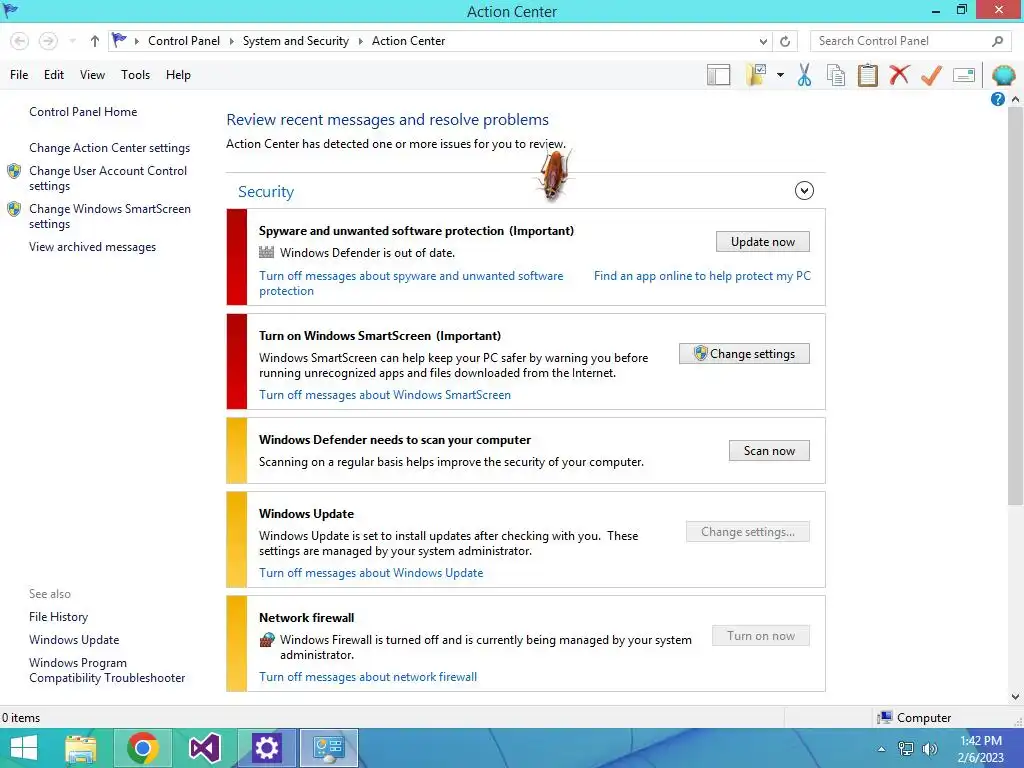Open Visual Studio from the taskbar
1024x768 pixels.
204,748
